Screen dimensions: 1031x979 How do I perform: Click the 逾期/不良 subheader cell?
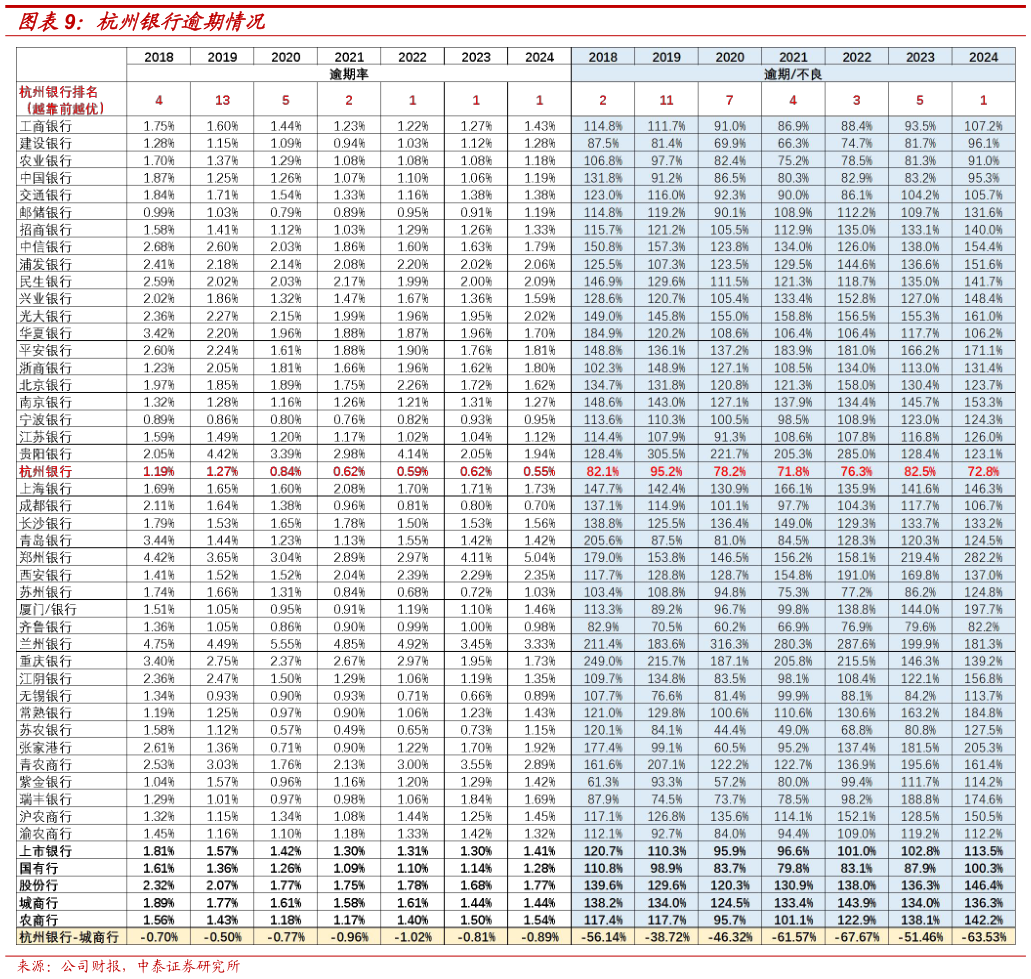793,74
